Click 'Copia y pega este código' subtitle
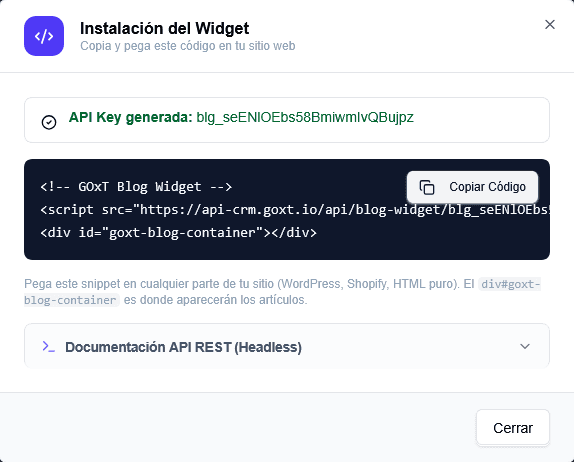 [x=187, y=46]
